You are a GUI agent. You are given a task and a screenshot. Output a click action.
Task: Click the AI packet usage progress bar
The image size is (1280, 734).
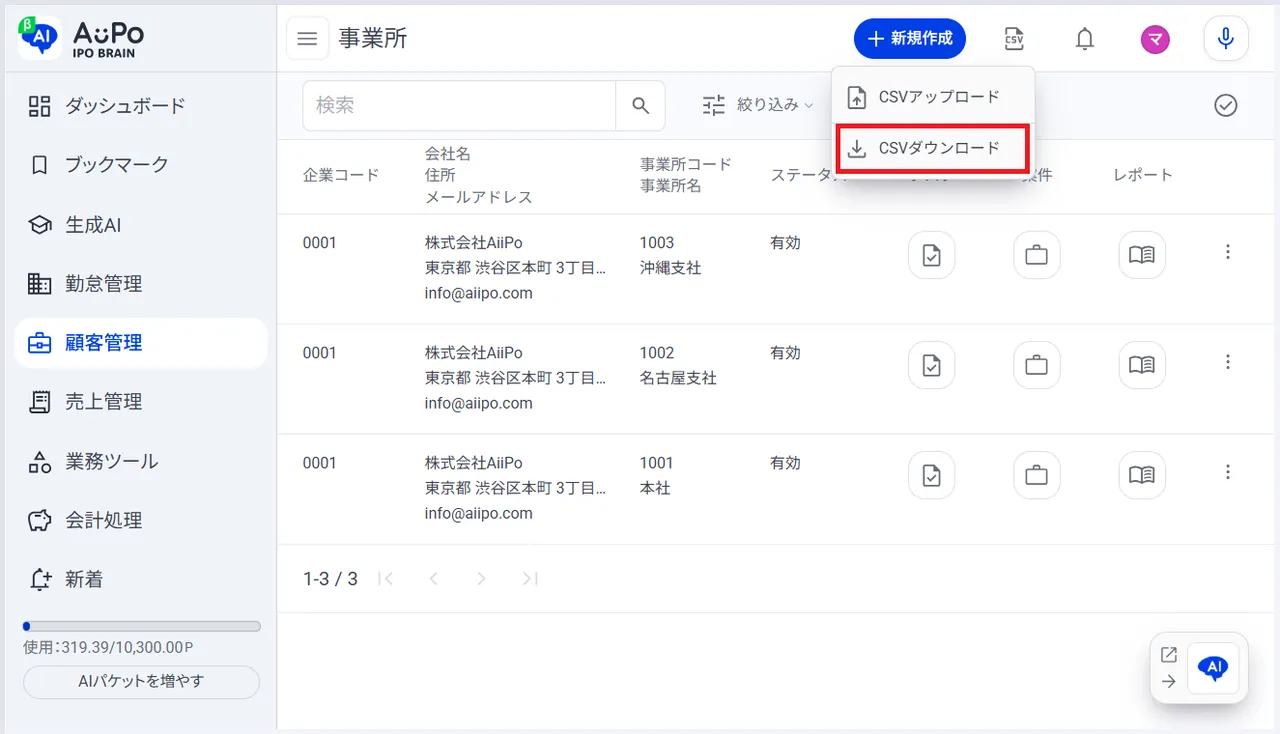141,627
